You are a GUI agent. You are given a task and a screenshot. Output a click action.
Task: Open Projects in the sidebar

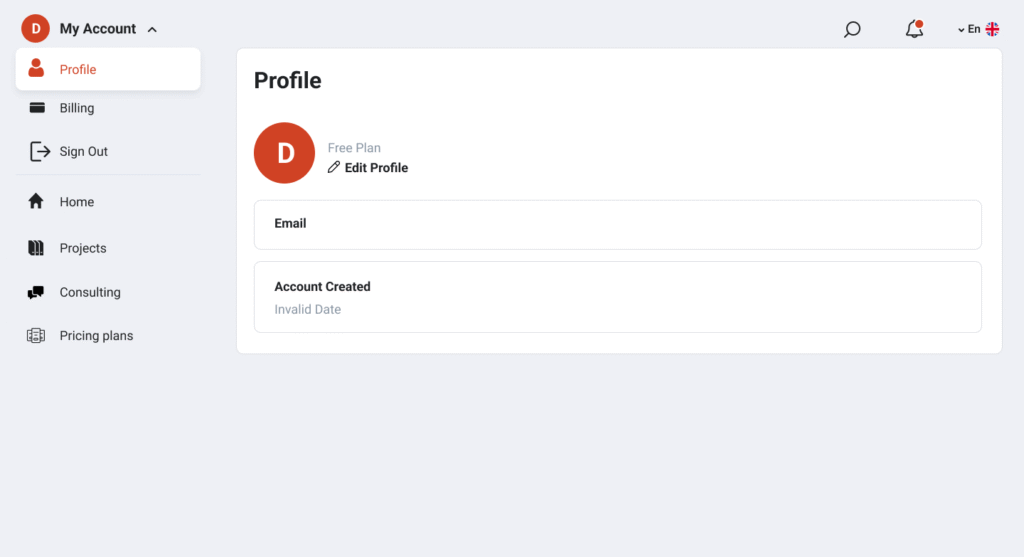click(83, 248)
